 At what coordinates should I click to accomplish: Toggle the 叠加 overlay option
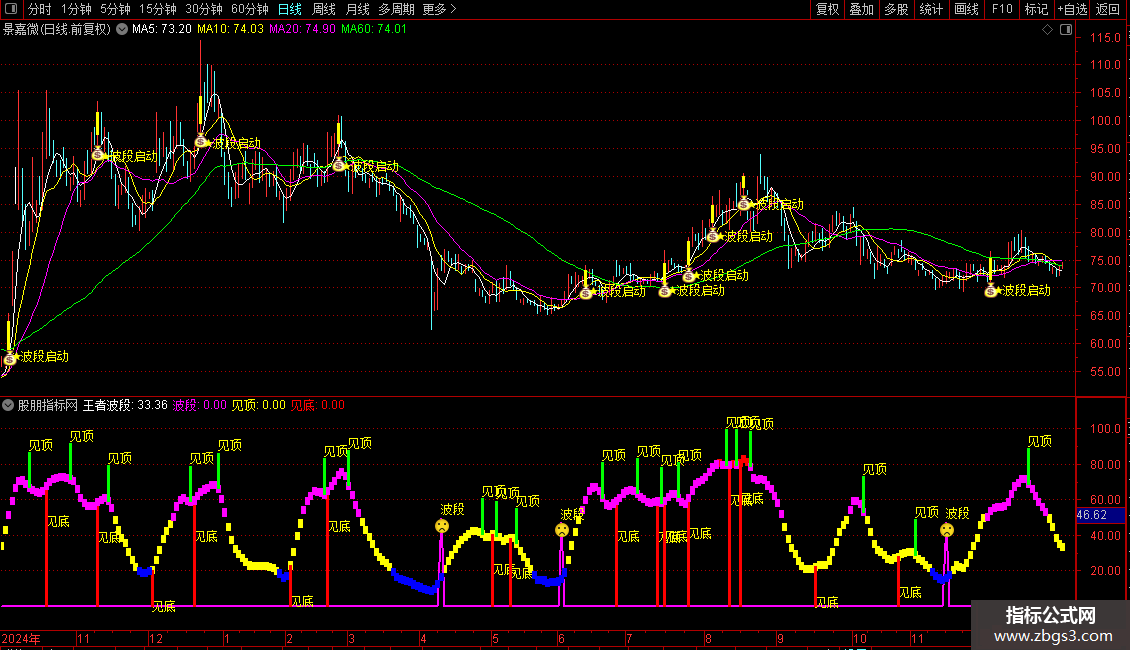pyautogui.click(x=861, y=9)
